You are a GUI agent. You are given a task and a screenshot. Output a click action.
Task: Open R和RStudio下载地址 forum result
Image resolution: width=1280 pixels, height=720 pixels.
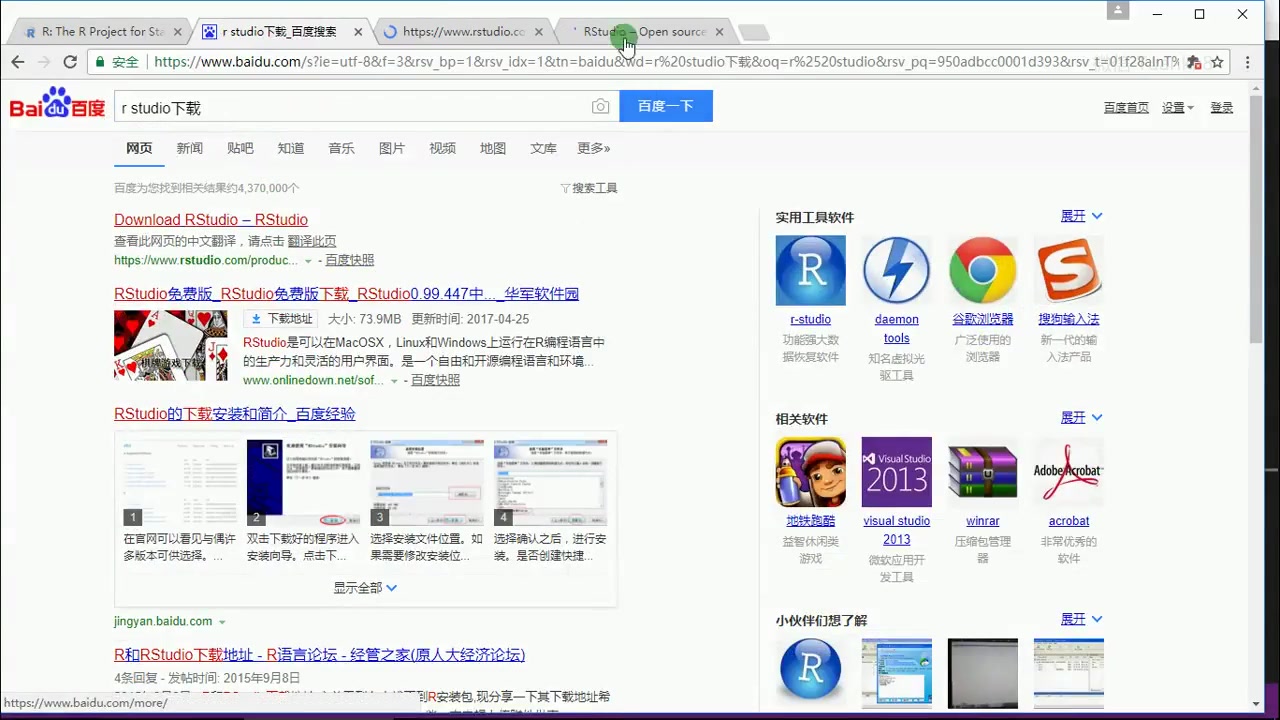(x=319, y=655)
